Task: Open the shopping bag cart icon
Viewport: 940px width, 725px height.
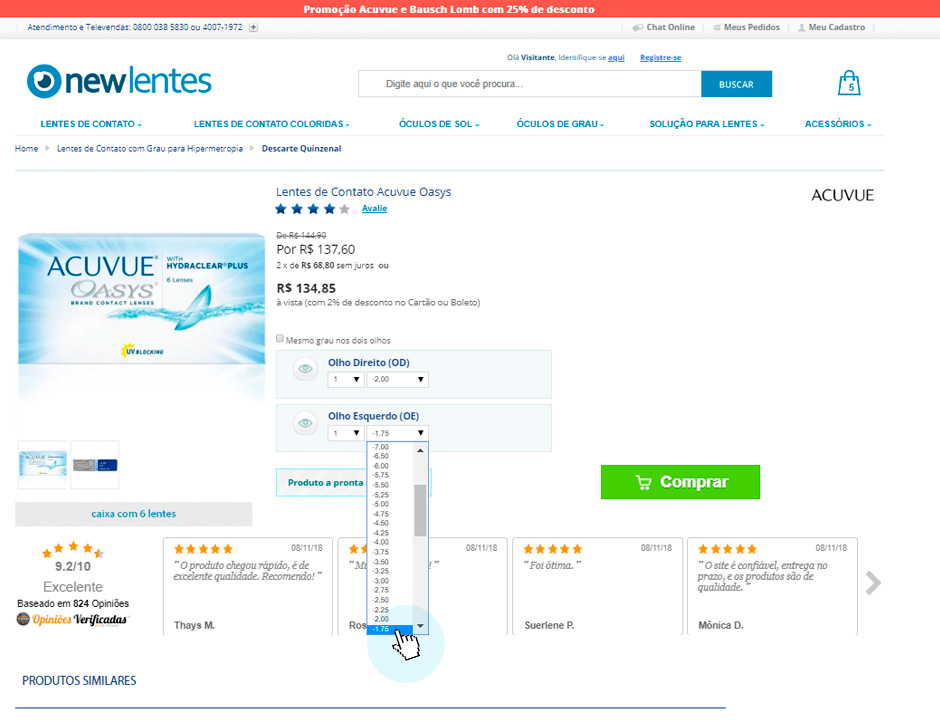Action: [849, 83]
